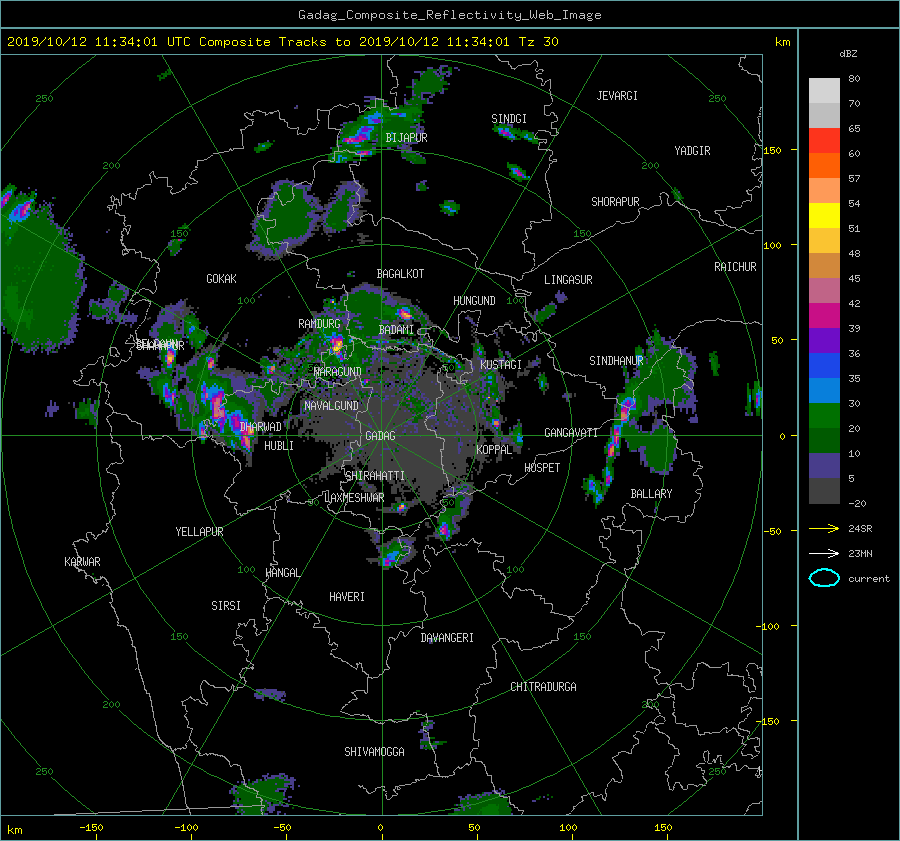Click the SHIRAHATTI city label
Screen dimensions: 900x841
point(375,476)
